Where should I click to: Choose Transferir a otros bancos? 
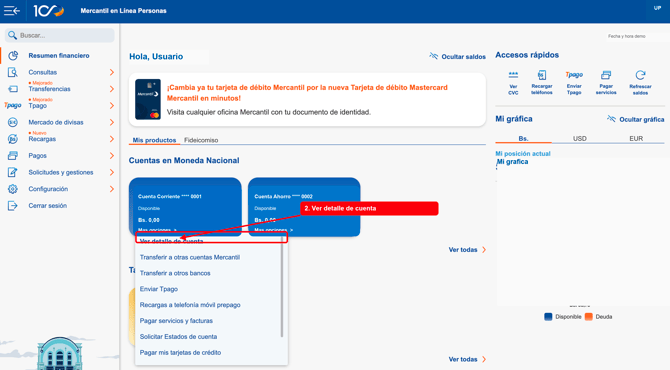pos(175,273)
